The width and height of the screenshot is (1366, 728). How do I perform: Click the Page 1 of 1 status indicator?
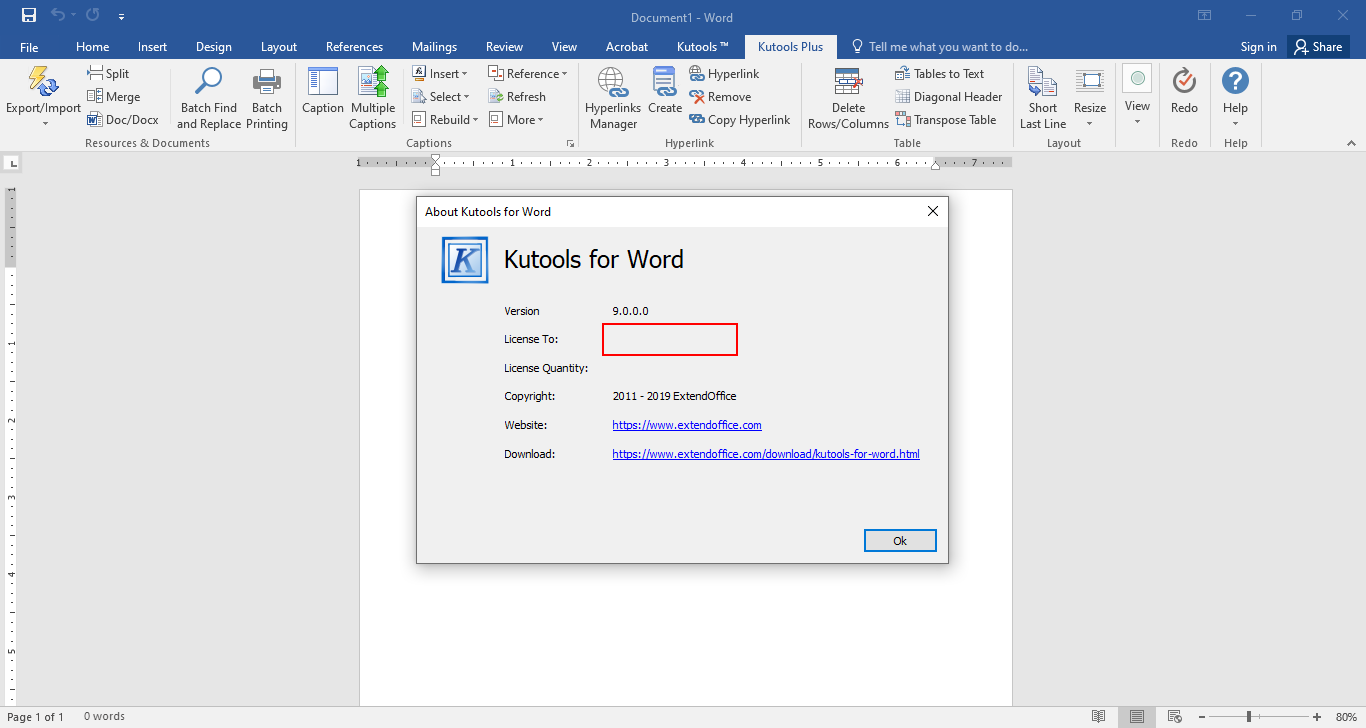pyautogui.click(x=35, y=717)
